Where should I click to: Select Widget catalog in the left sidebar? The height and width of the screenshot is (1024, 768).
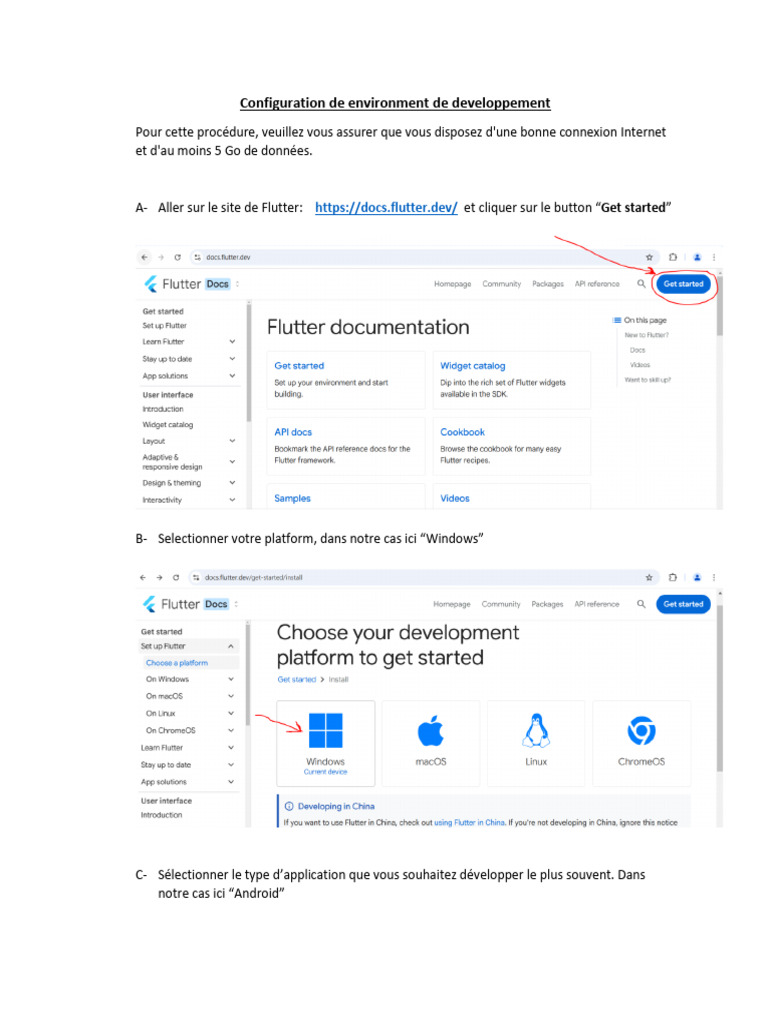pos(168,424)
